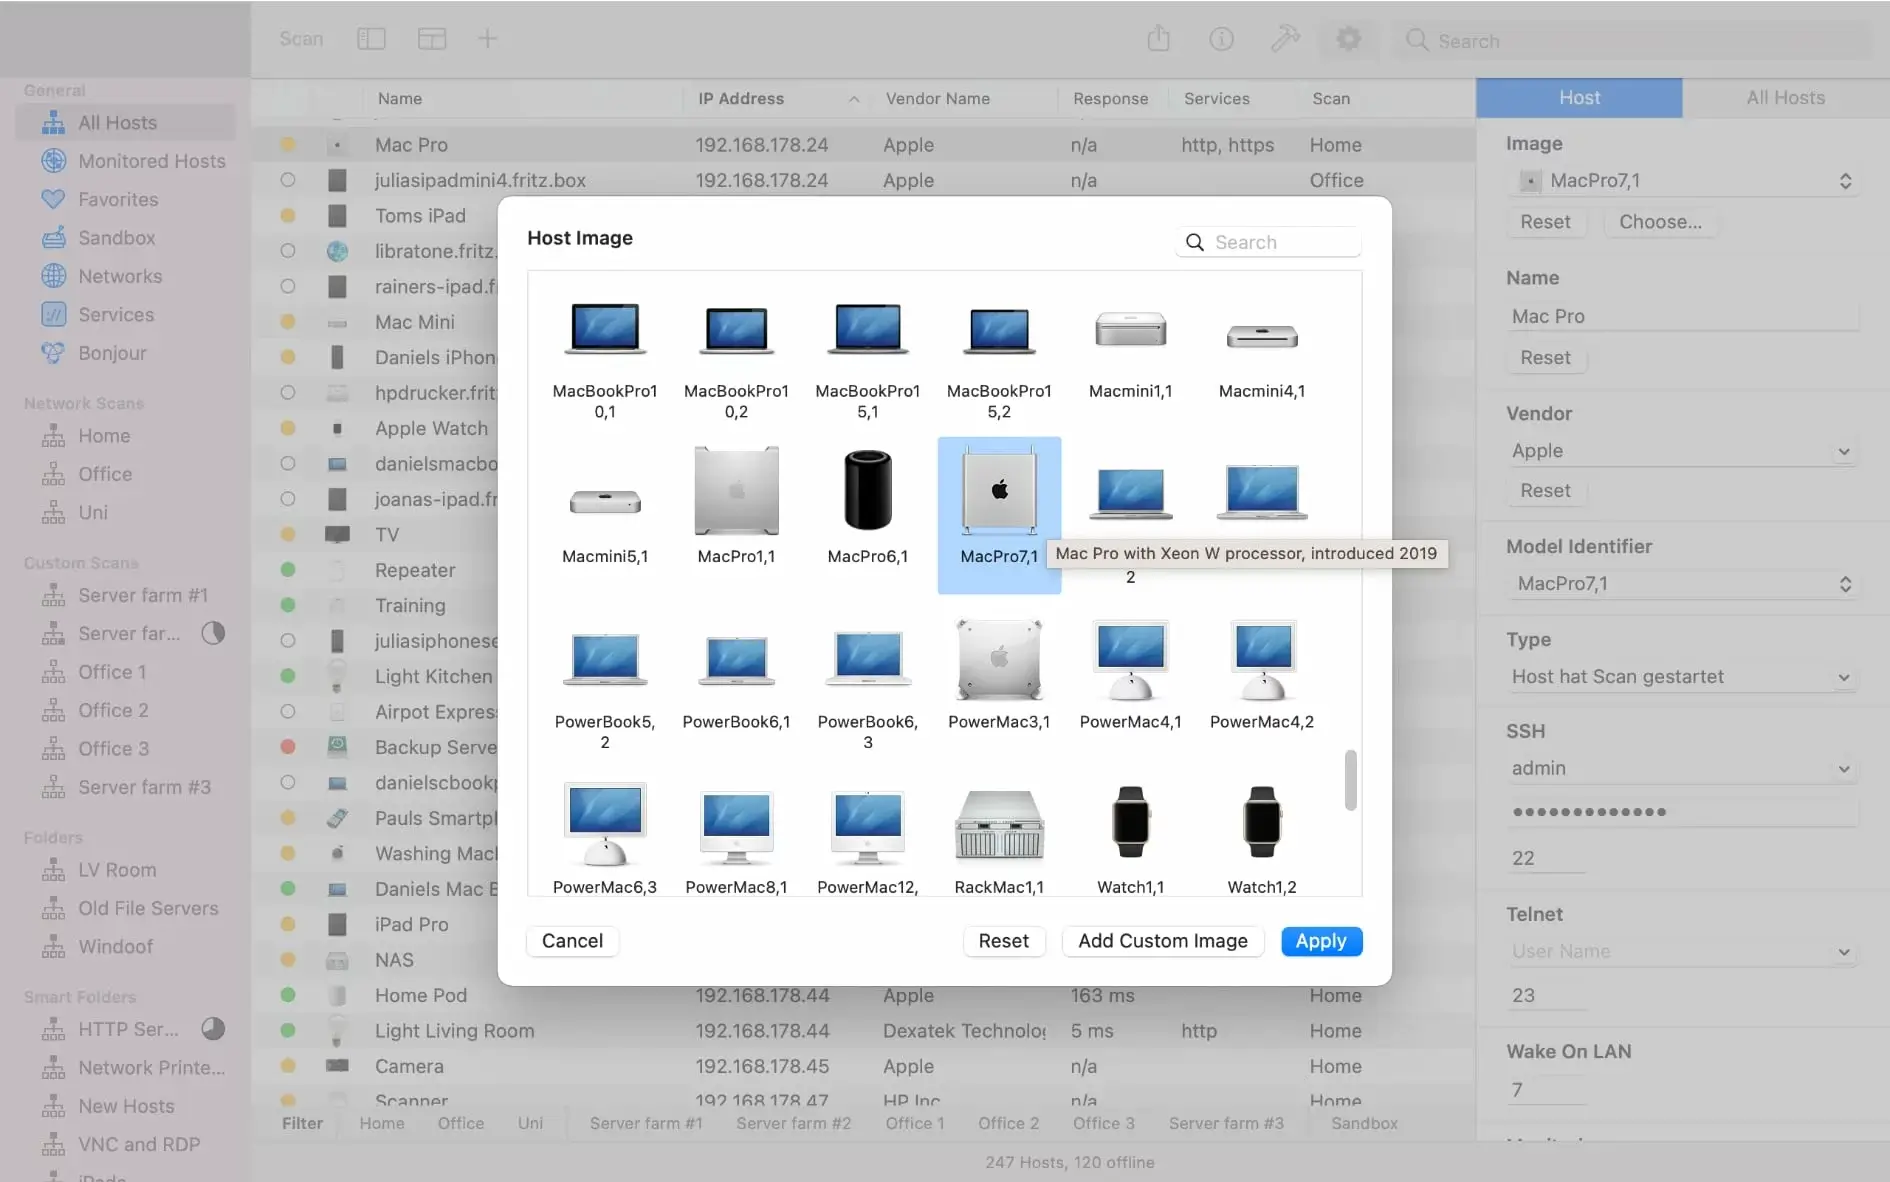1890x1182 pixels.
Task: Switch to the All Hosts tab
Action: 1785,98
